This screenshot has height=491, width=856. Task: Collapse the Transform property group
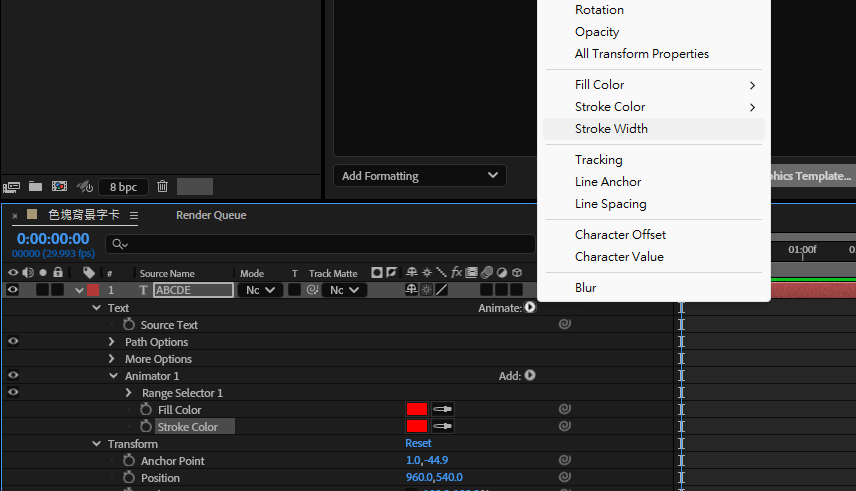(96, 444)
